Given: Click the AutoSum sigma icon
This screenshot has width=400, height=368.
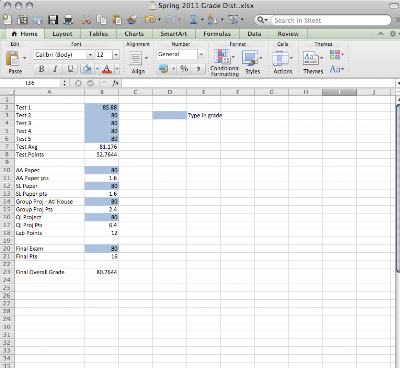Looking at the screenshot, I should [x=193, y=20].
